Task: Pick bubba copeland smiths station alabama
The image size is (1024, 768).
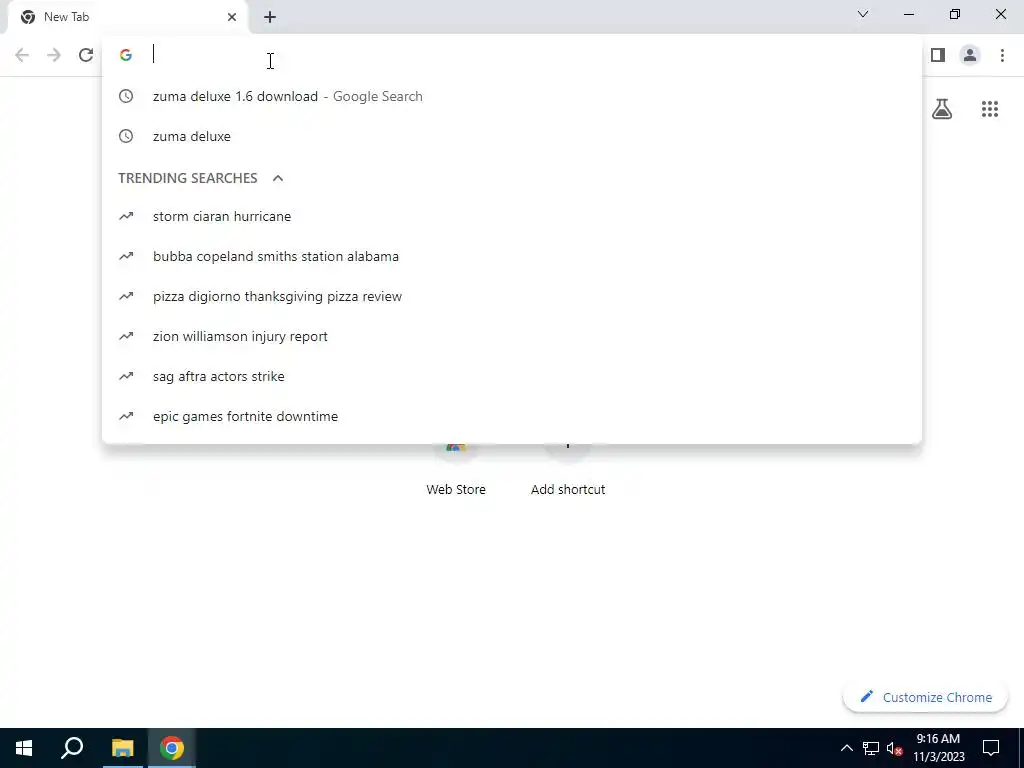Action: (x=512, y=256)
